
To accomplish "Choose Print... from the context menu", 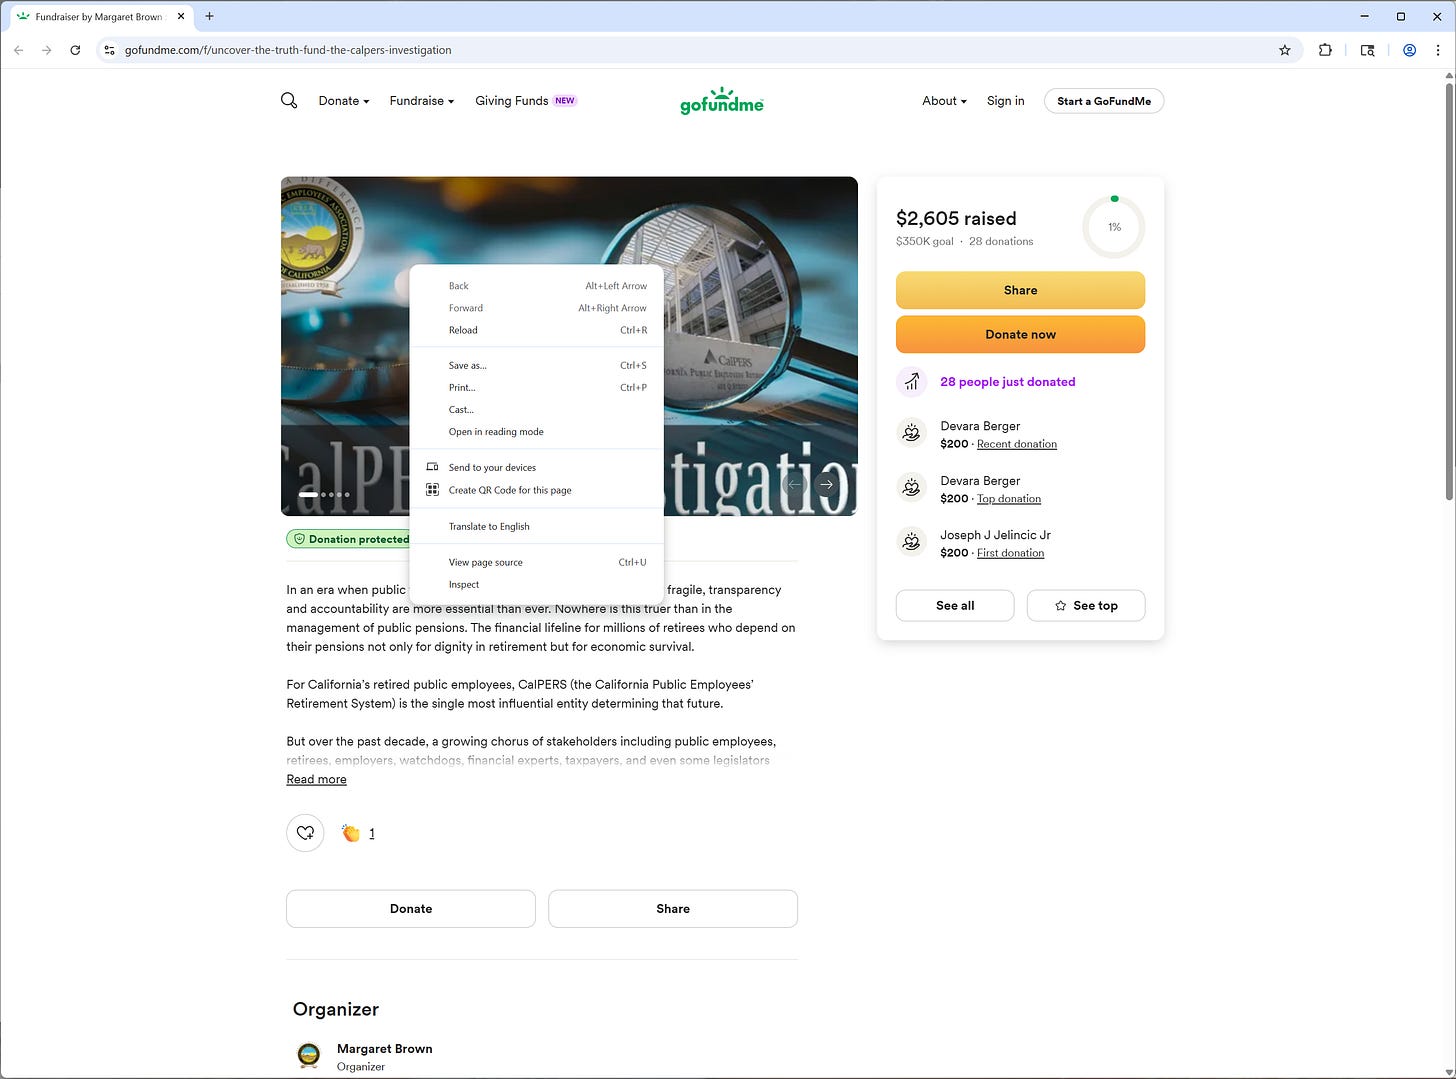I will pos(537,387).
